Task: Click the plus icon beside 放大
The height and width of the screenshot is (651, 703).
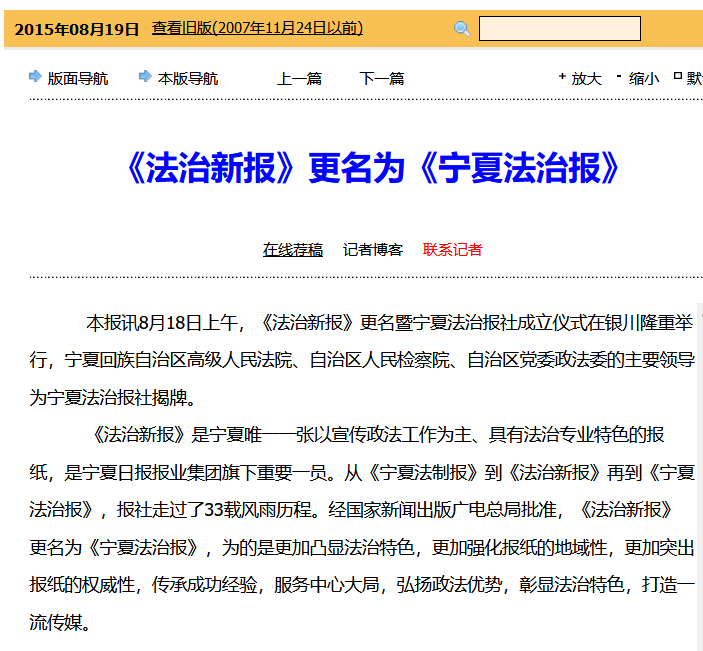Action: 562,76
